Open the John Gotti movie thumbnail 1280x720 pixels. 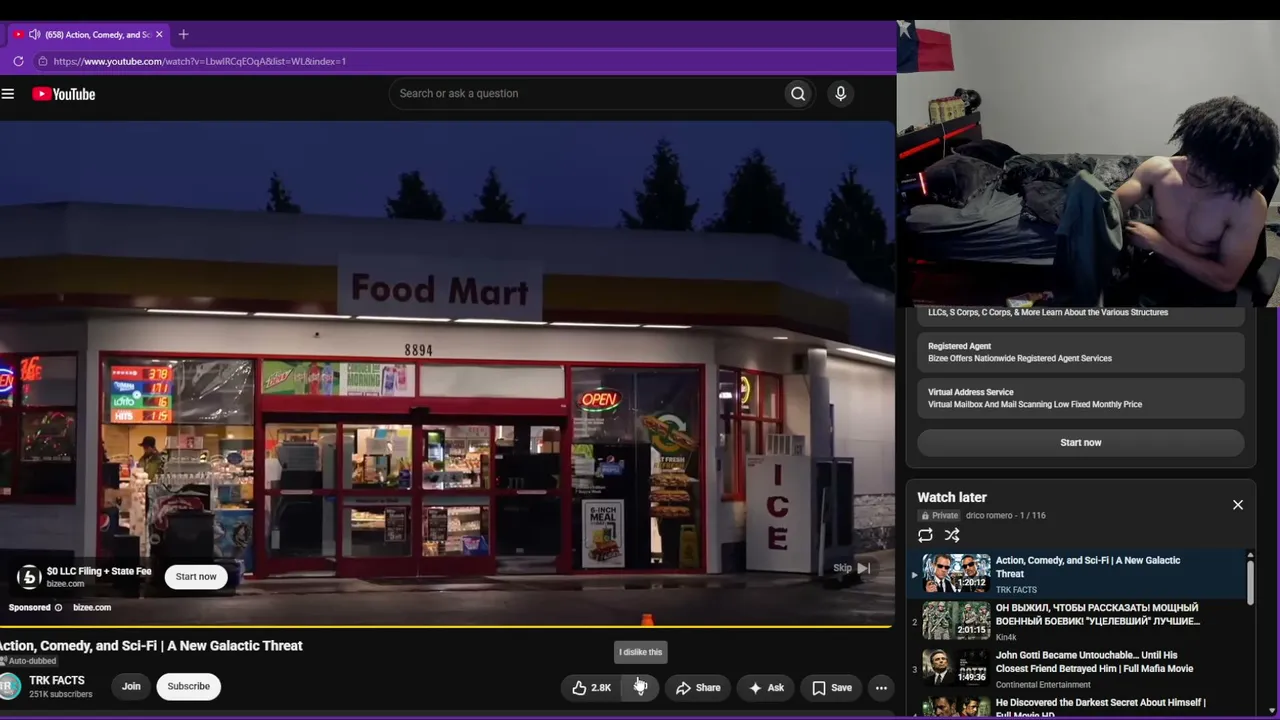point(956,668)
